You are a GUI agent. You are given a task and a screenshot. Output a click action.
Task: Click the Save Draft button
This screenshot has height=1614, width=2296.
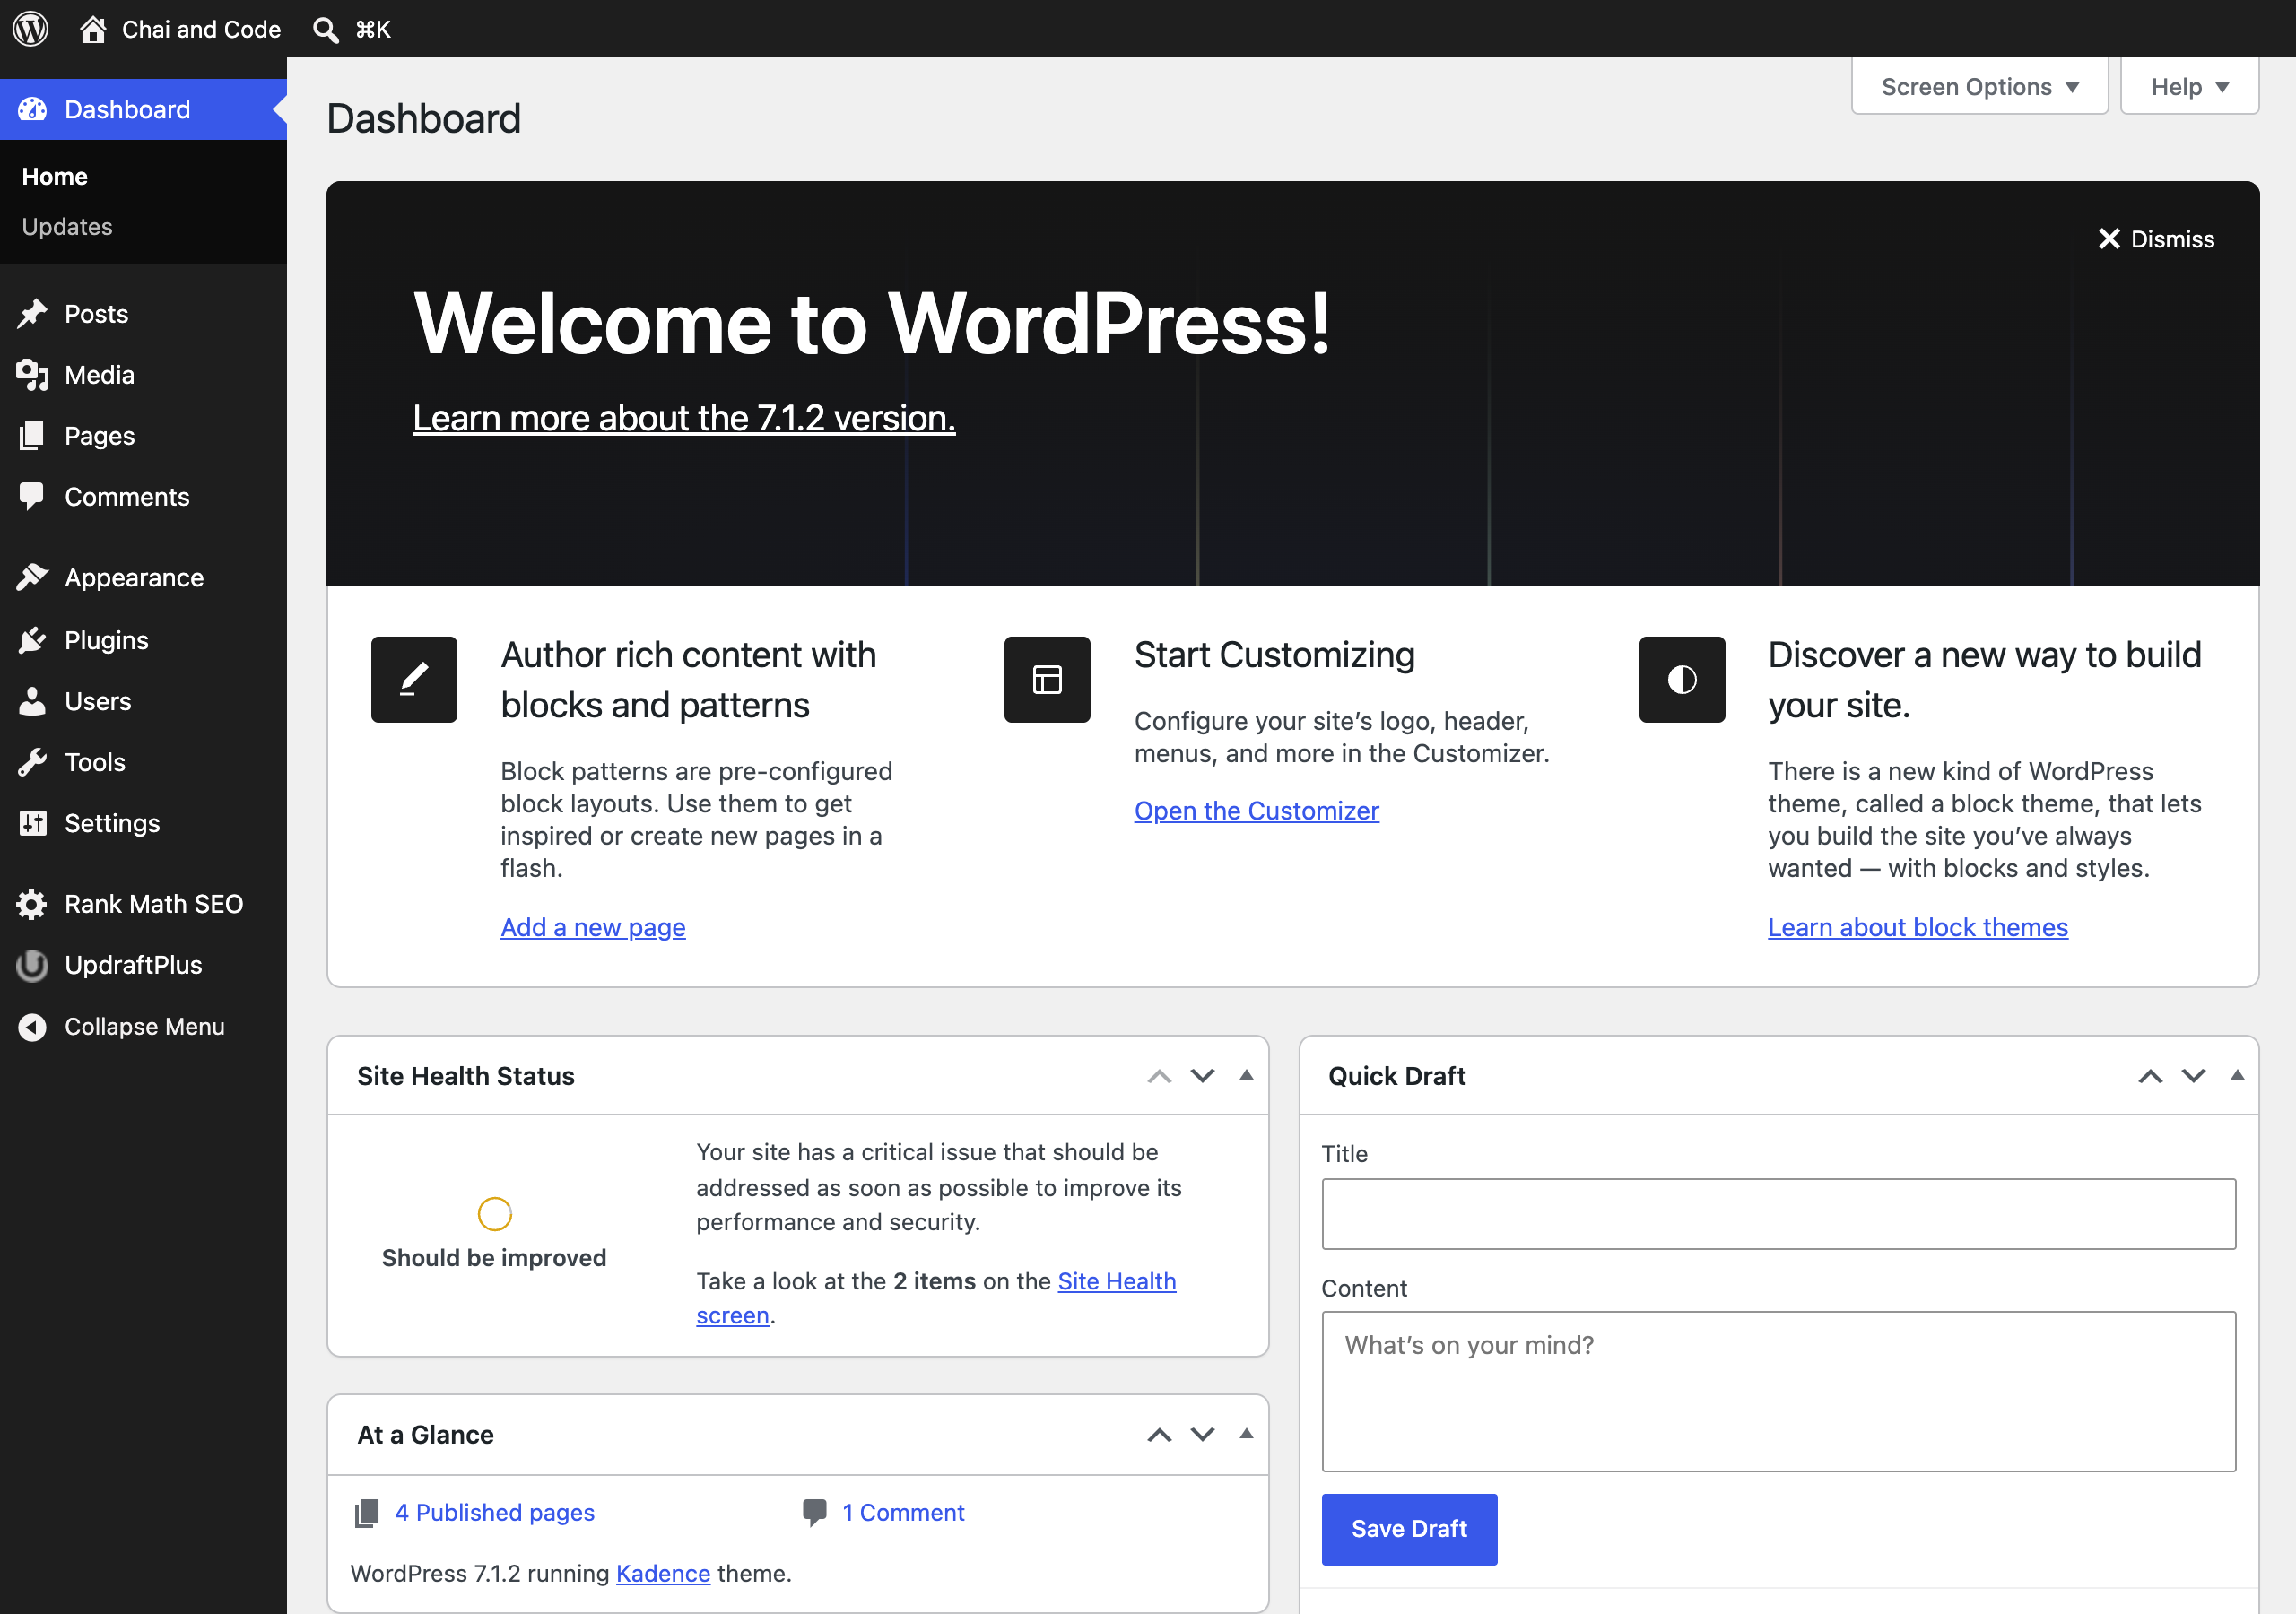point(1409,1528)
